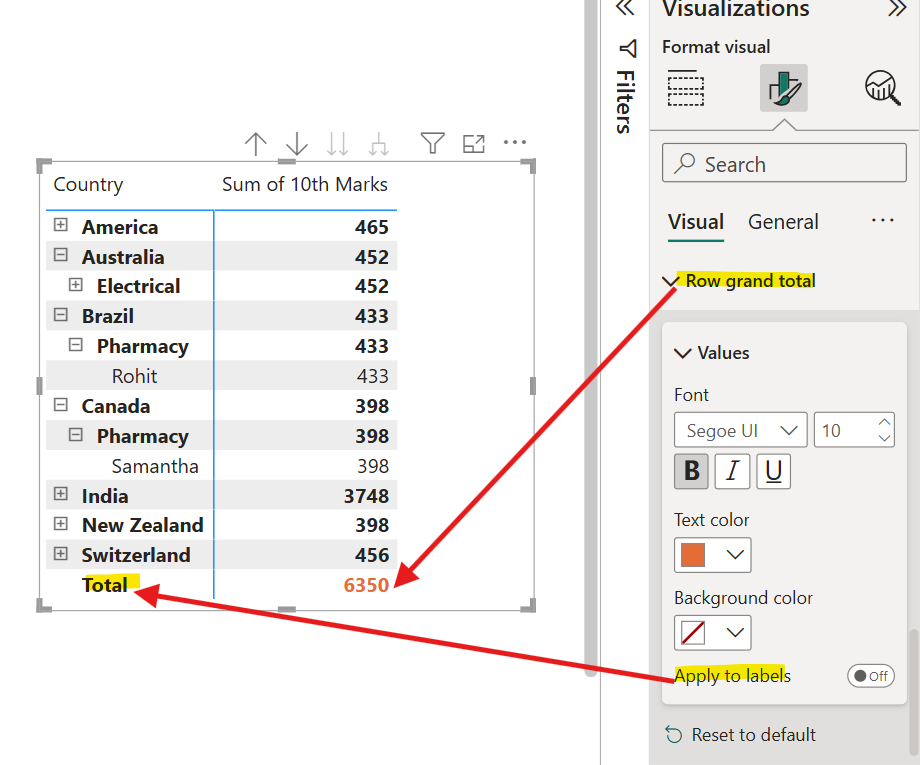Screen dimensions: 920x765
Task: Click the Focus mode icon
Action: pos(474,144)
